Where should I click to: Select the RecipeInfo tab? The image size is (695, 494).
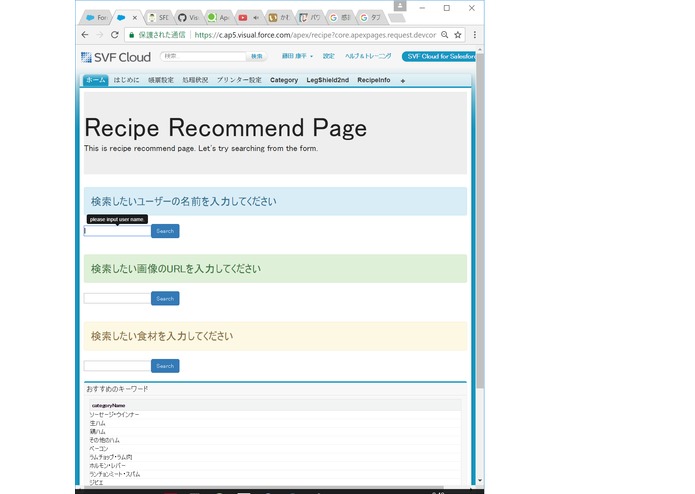click(x=374, y=80)
